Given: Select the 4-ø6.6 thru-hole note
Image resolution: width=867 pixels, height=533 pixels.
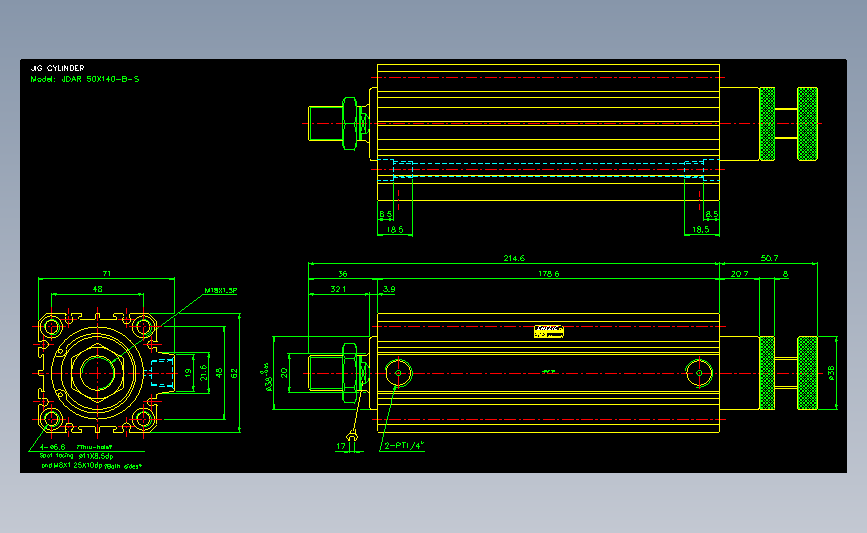Looking at the screenshot, I should click(76, 447).
